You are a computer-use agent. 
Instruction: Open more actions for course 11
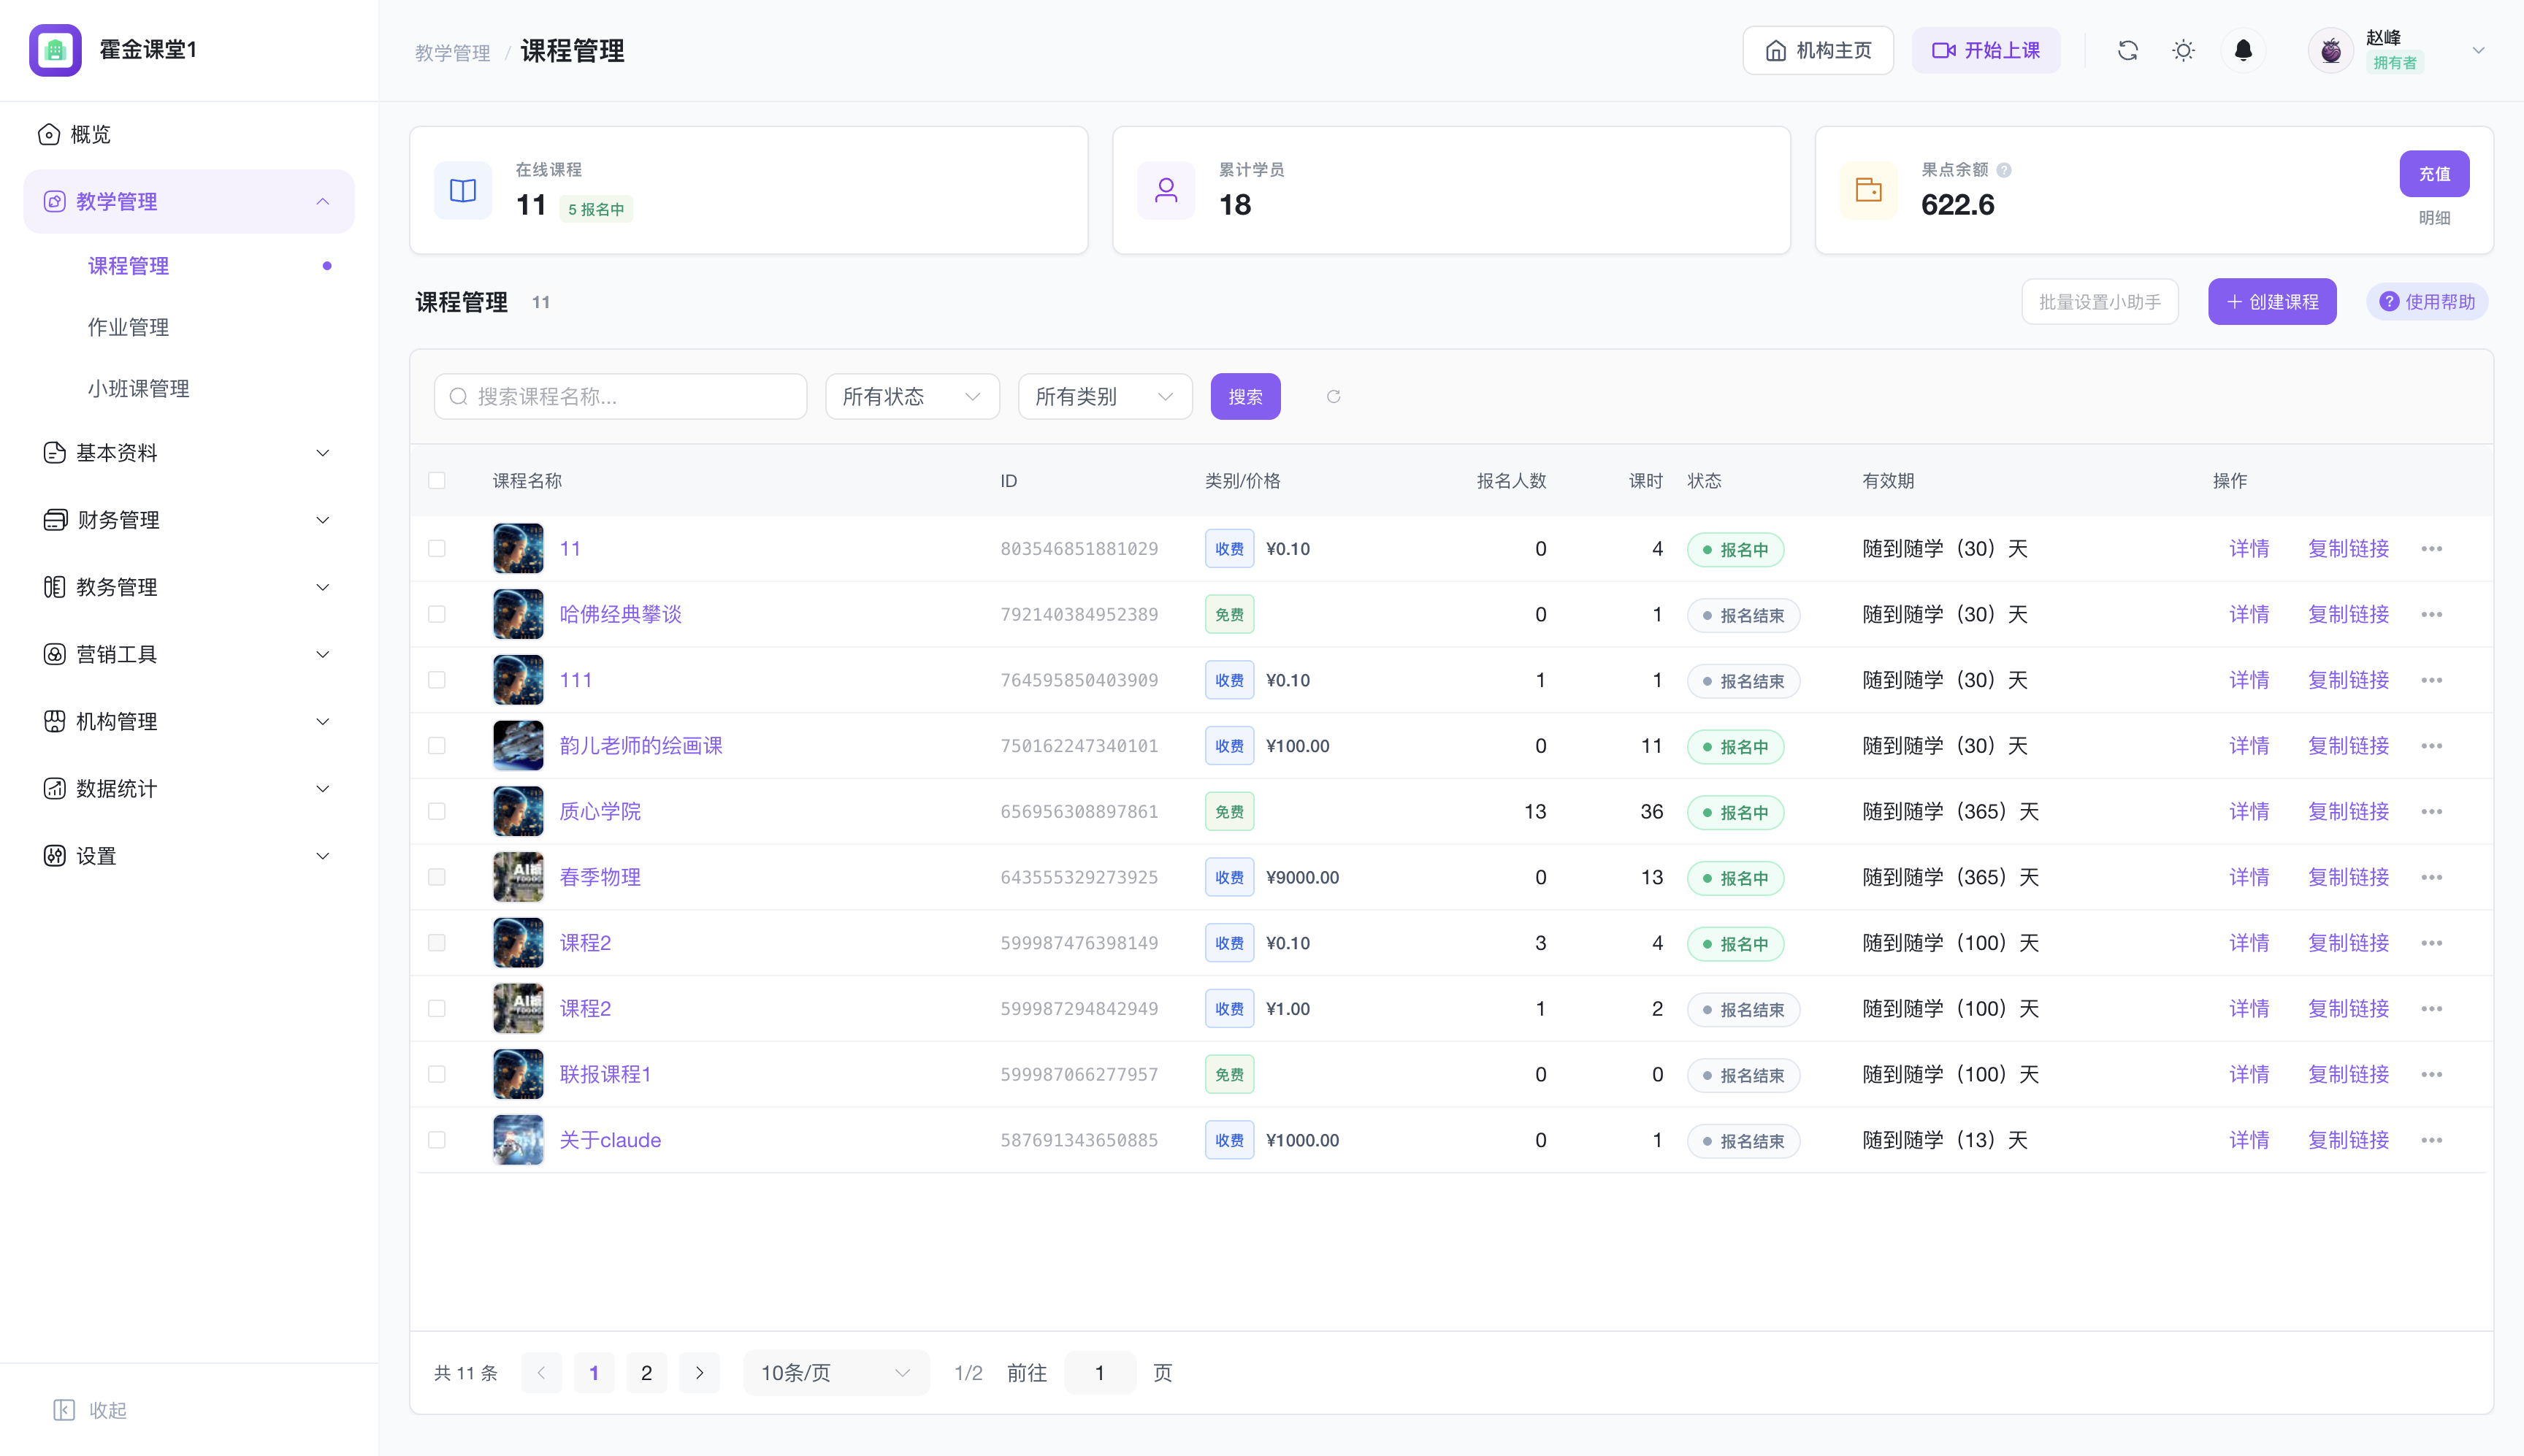(2432, 549)
